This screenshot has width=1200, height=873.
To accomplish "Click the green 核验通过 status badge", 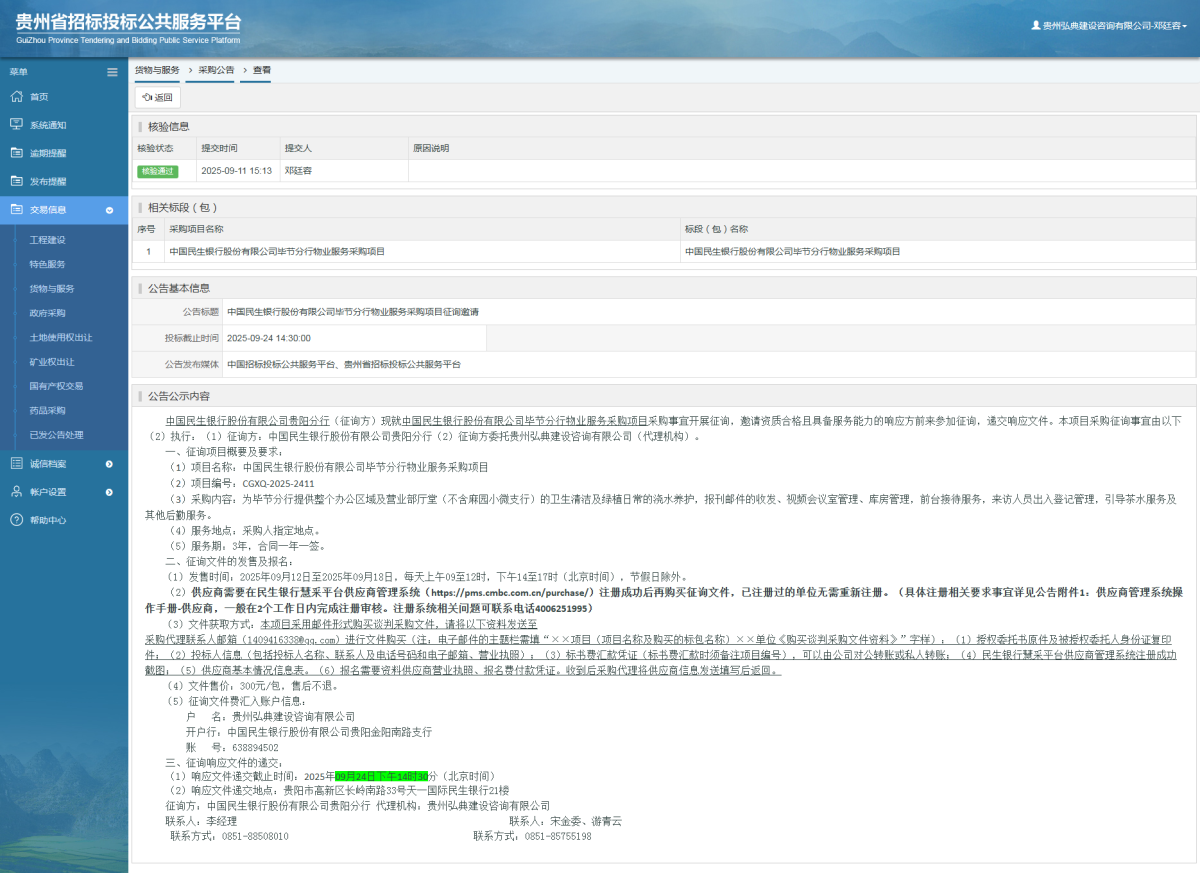I will [x=158, y=171].
